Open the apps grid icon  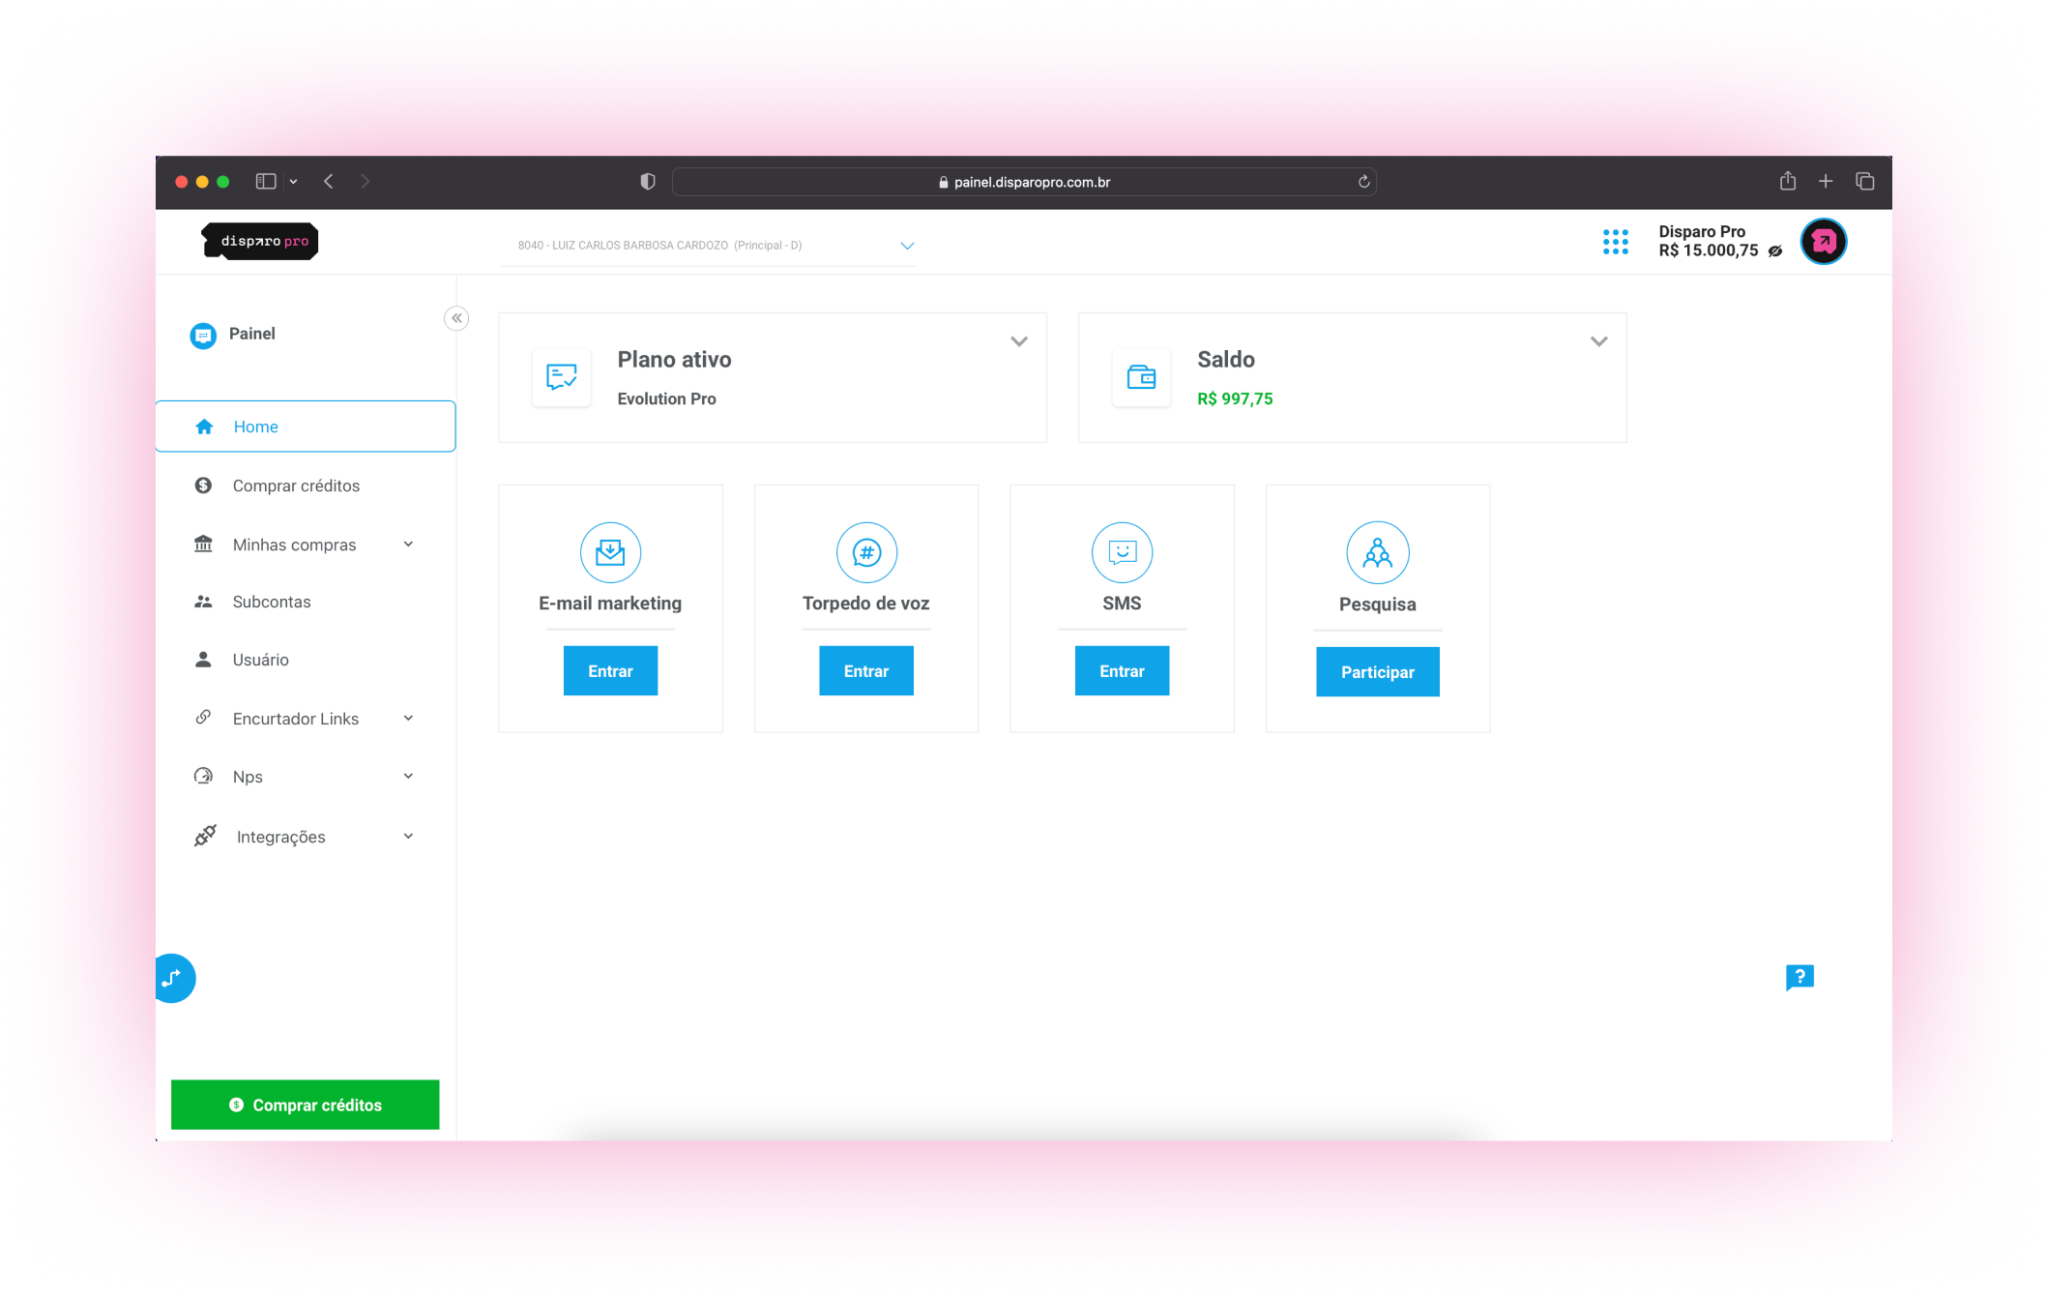click(x=1615, y=242)
